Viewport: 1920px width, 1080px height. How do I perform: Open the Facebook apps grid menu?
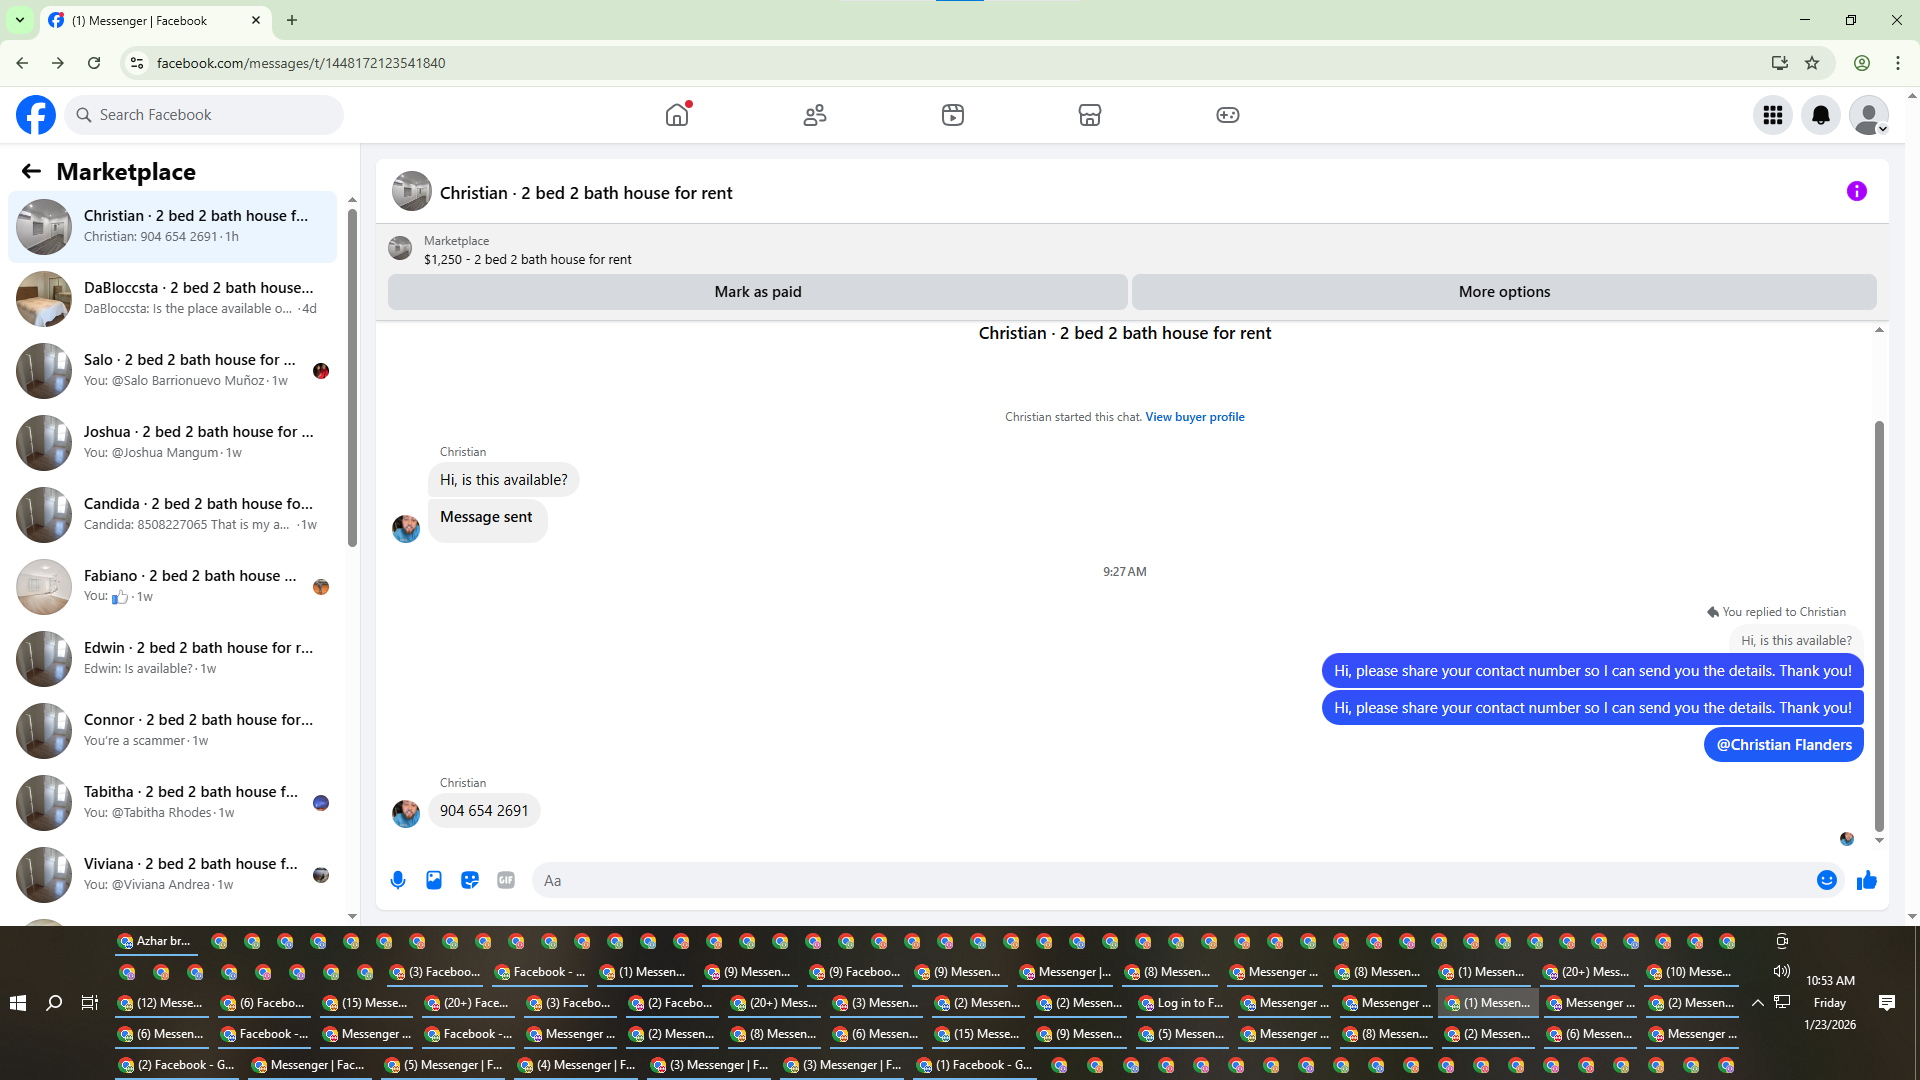1772,115
